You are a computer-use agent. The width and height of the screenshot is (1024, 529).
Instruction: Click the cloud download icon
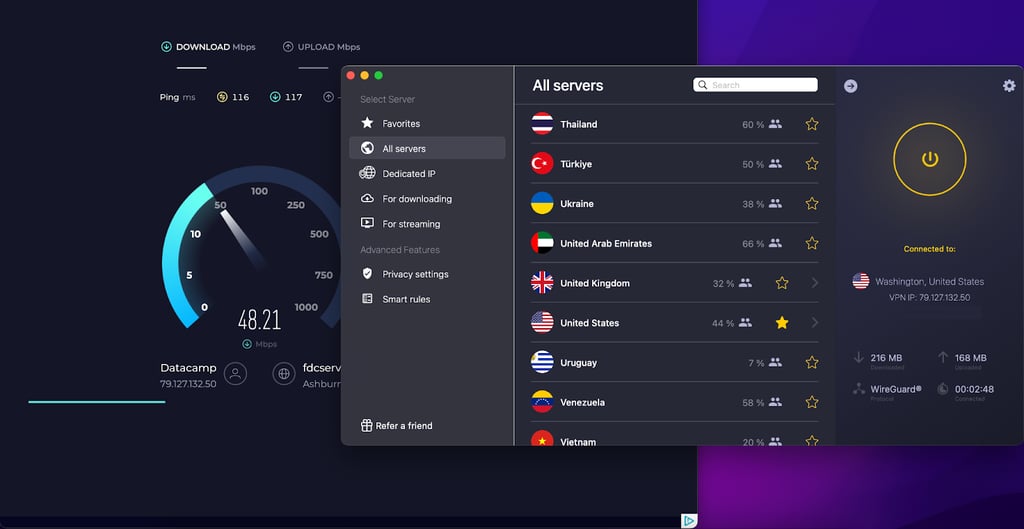367,198
